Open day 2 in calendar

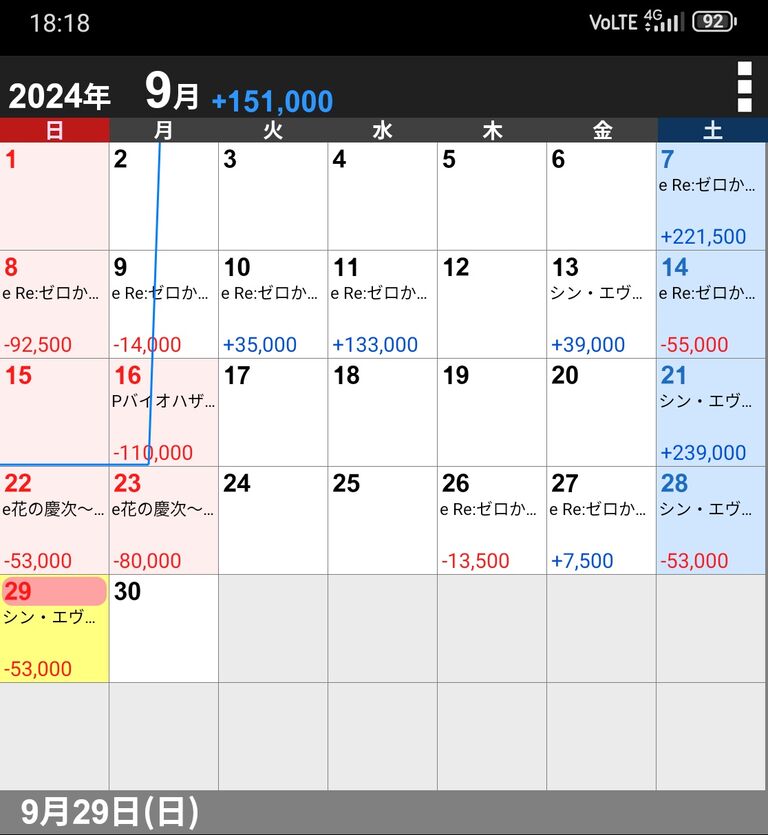coord(164,196)
